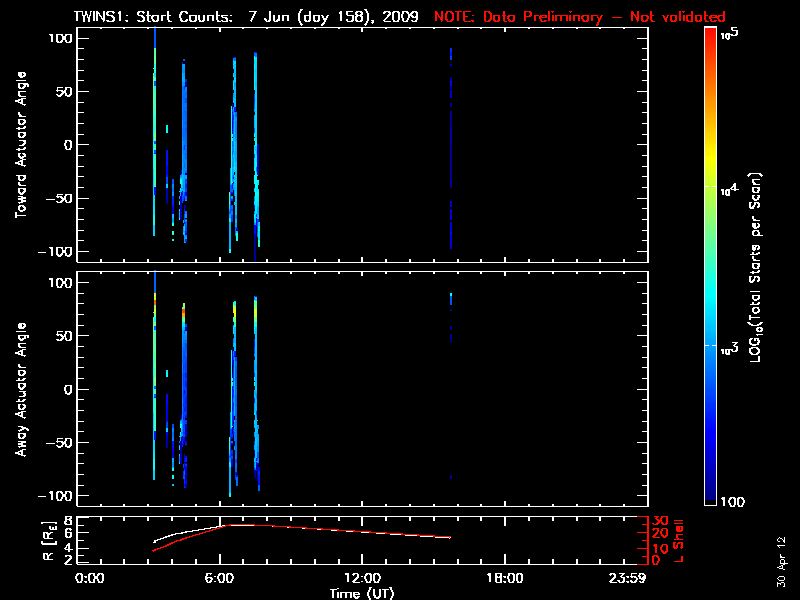Image resolution: width=800 pixels, height=600 pixels.
Task: Click the 18:00 time tick label
Action: click(x=504, y=579)
